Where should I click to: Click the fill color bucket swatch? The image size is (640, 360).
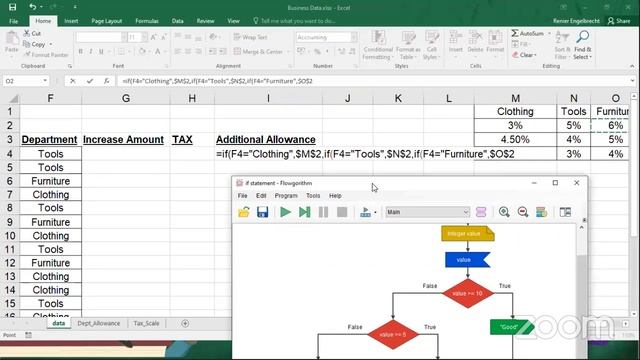click(142, 51)
